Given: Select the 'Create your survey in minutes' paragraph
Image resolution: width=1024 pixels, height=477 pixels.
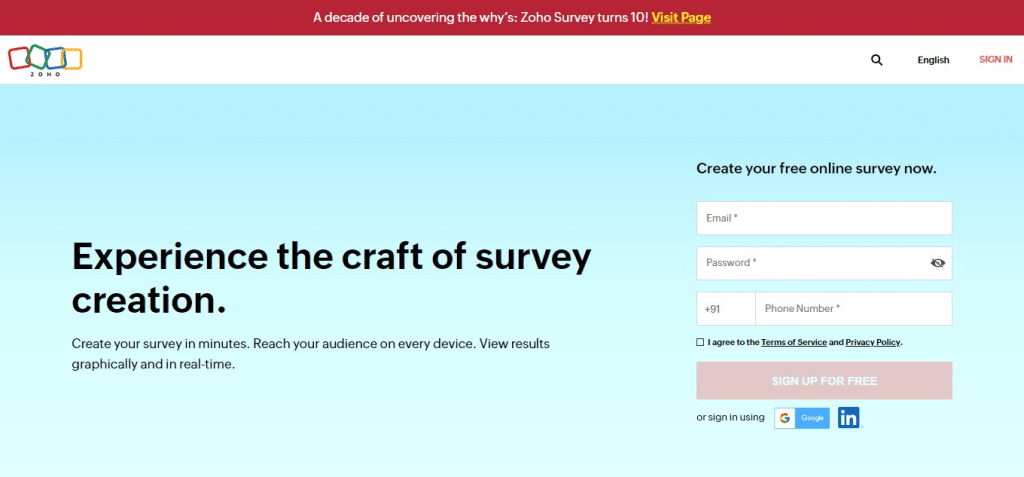Looking at the screenshot, I should [311, 354].
